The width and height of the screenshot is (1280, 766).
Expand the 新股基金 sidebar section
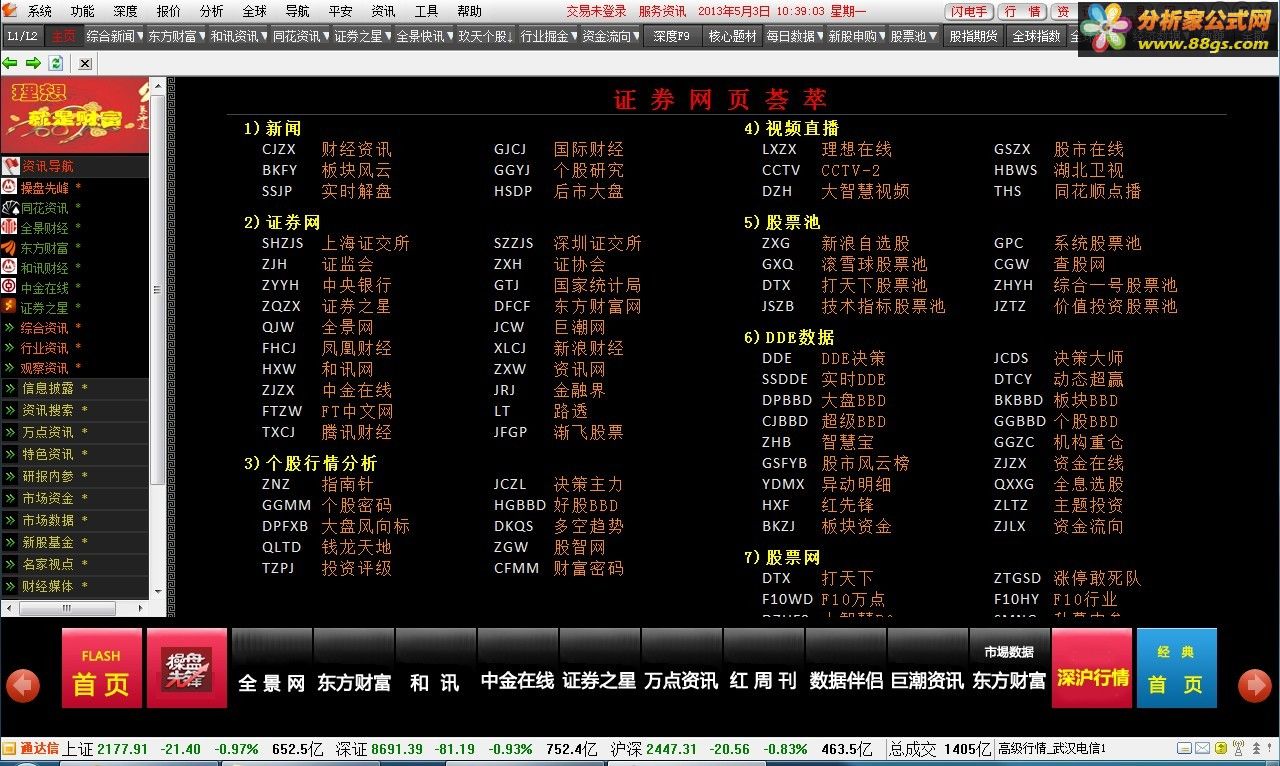click(74, 542)
